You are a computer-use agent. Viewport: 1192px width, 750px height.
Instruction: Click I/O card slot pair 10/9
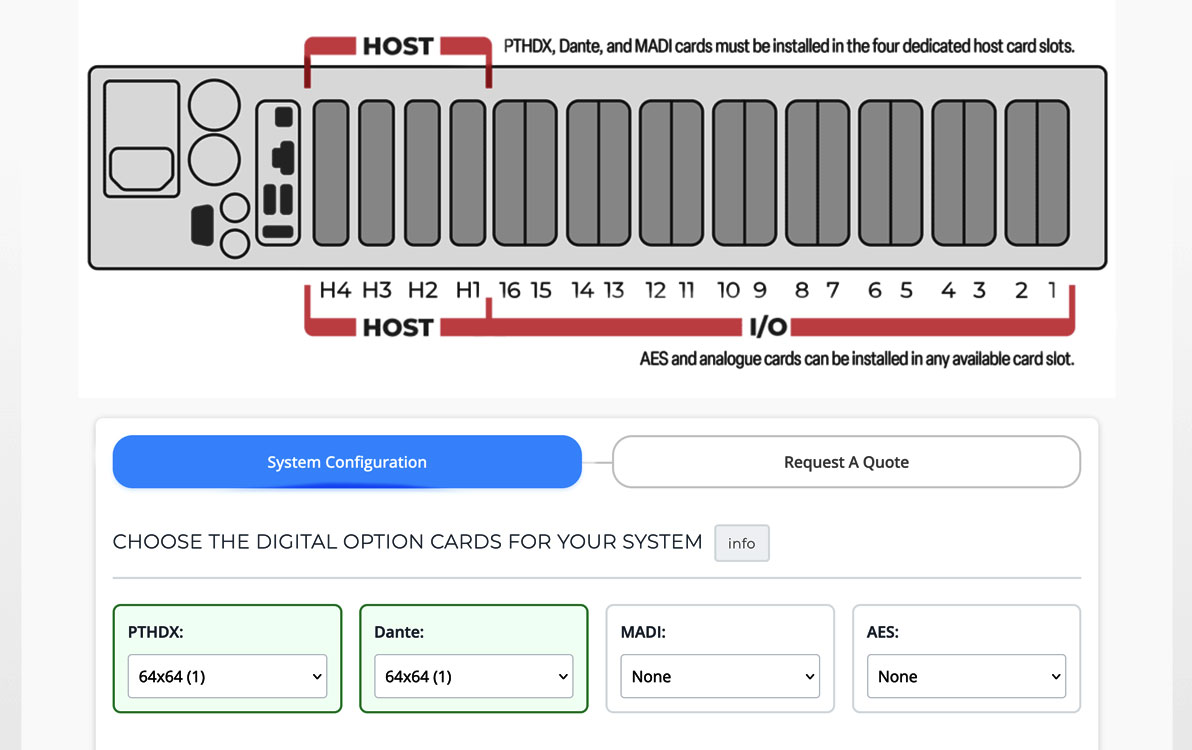[x=744, y=173]
